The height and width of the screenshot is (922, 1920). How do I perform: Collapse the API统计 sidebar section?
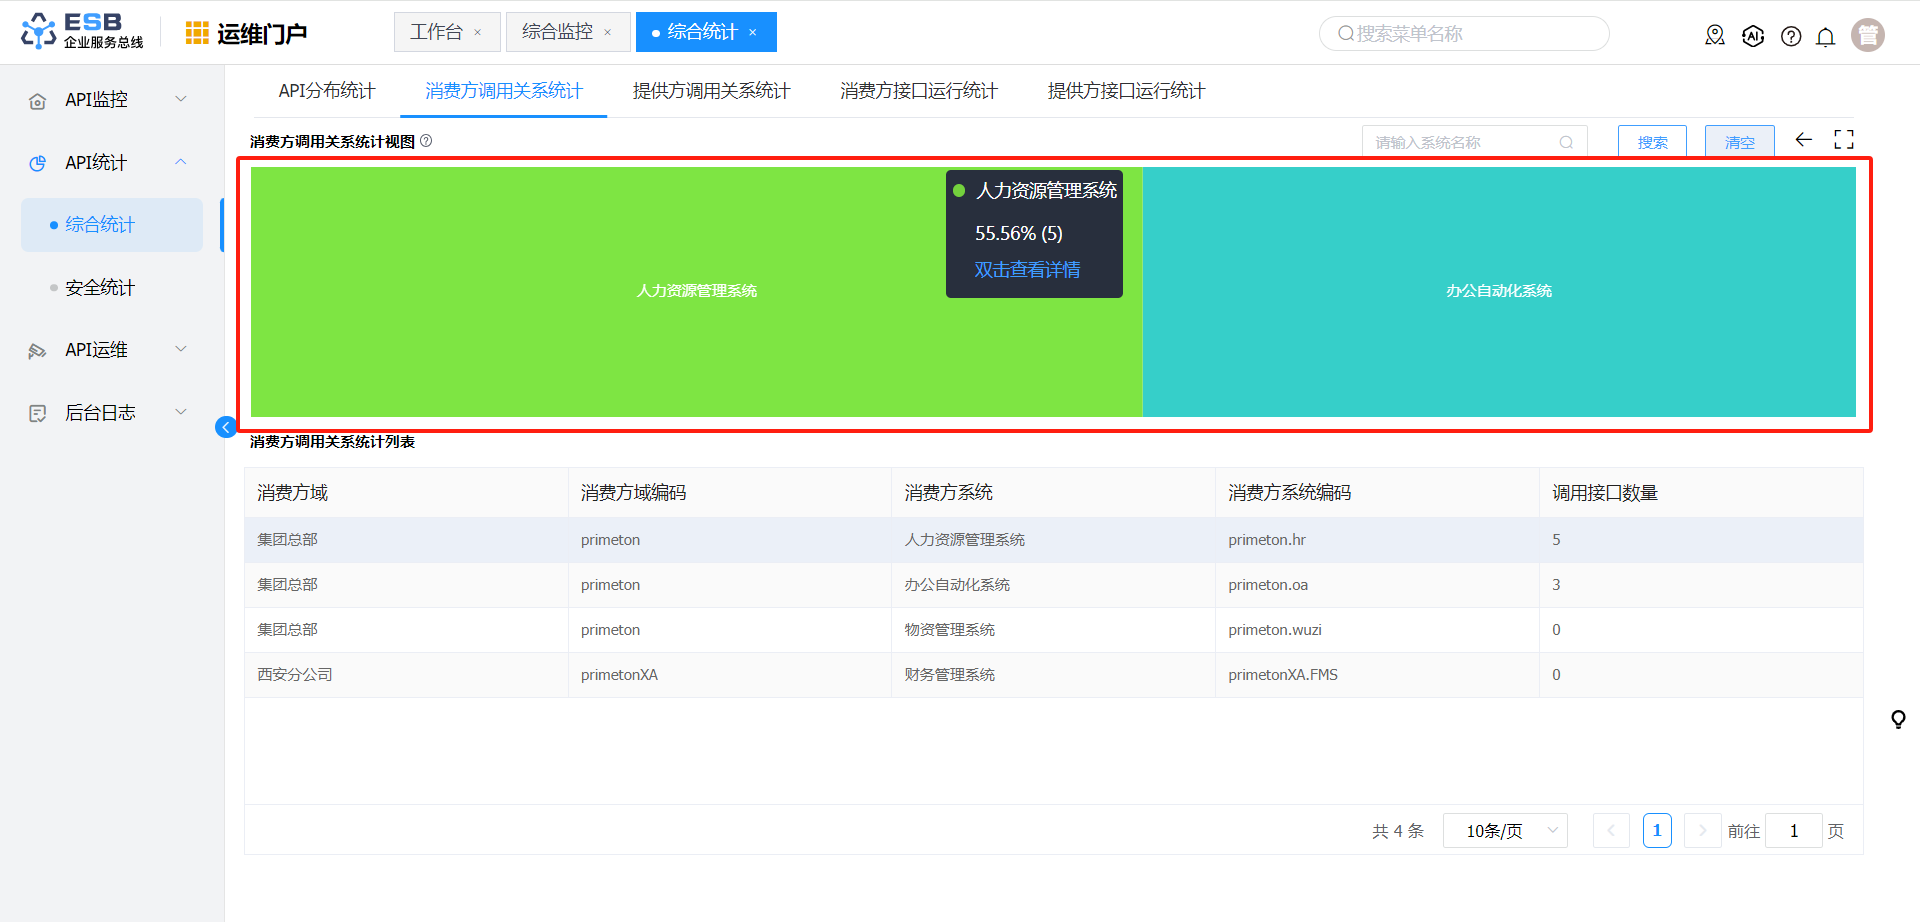coord(110,163)
